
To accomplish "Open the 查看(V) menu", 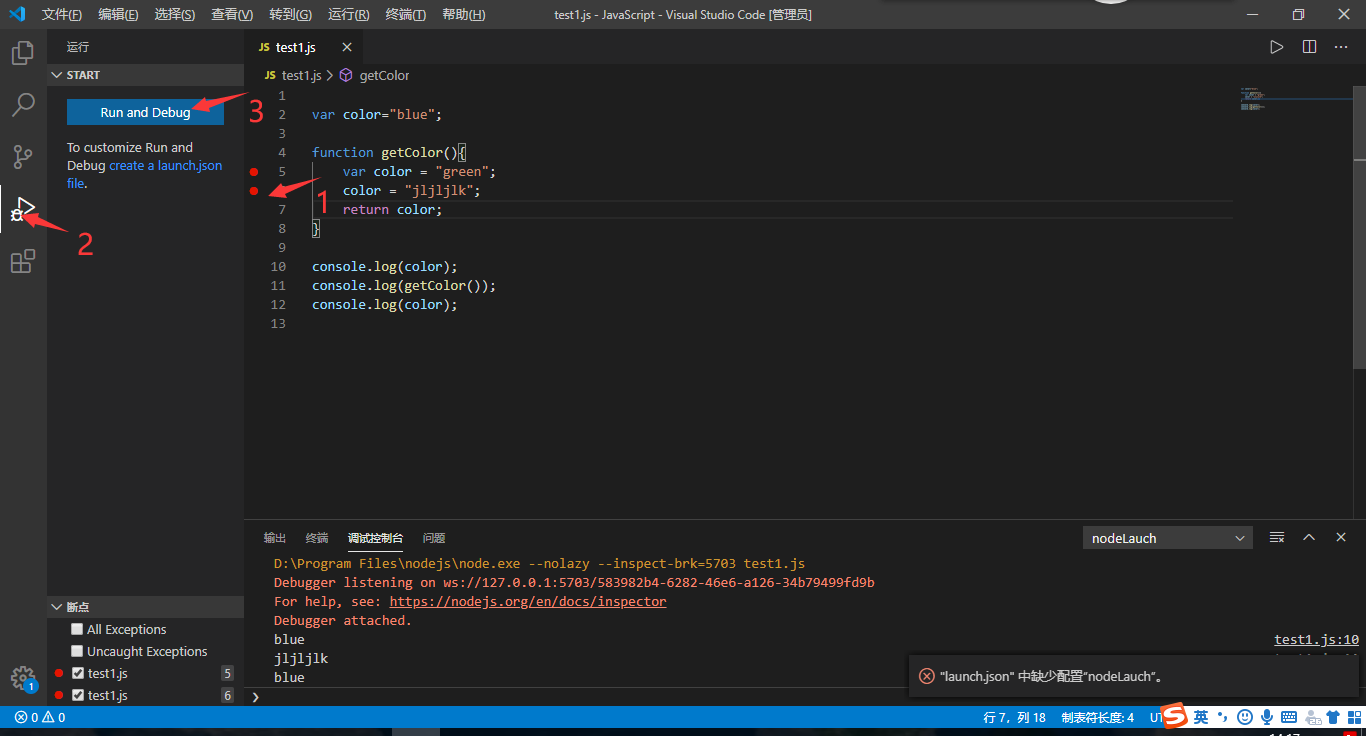I will tap(232, 14).
